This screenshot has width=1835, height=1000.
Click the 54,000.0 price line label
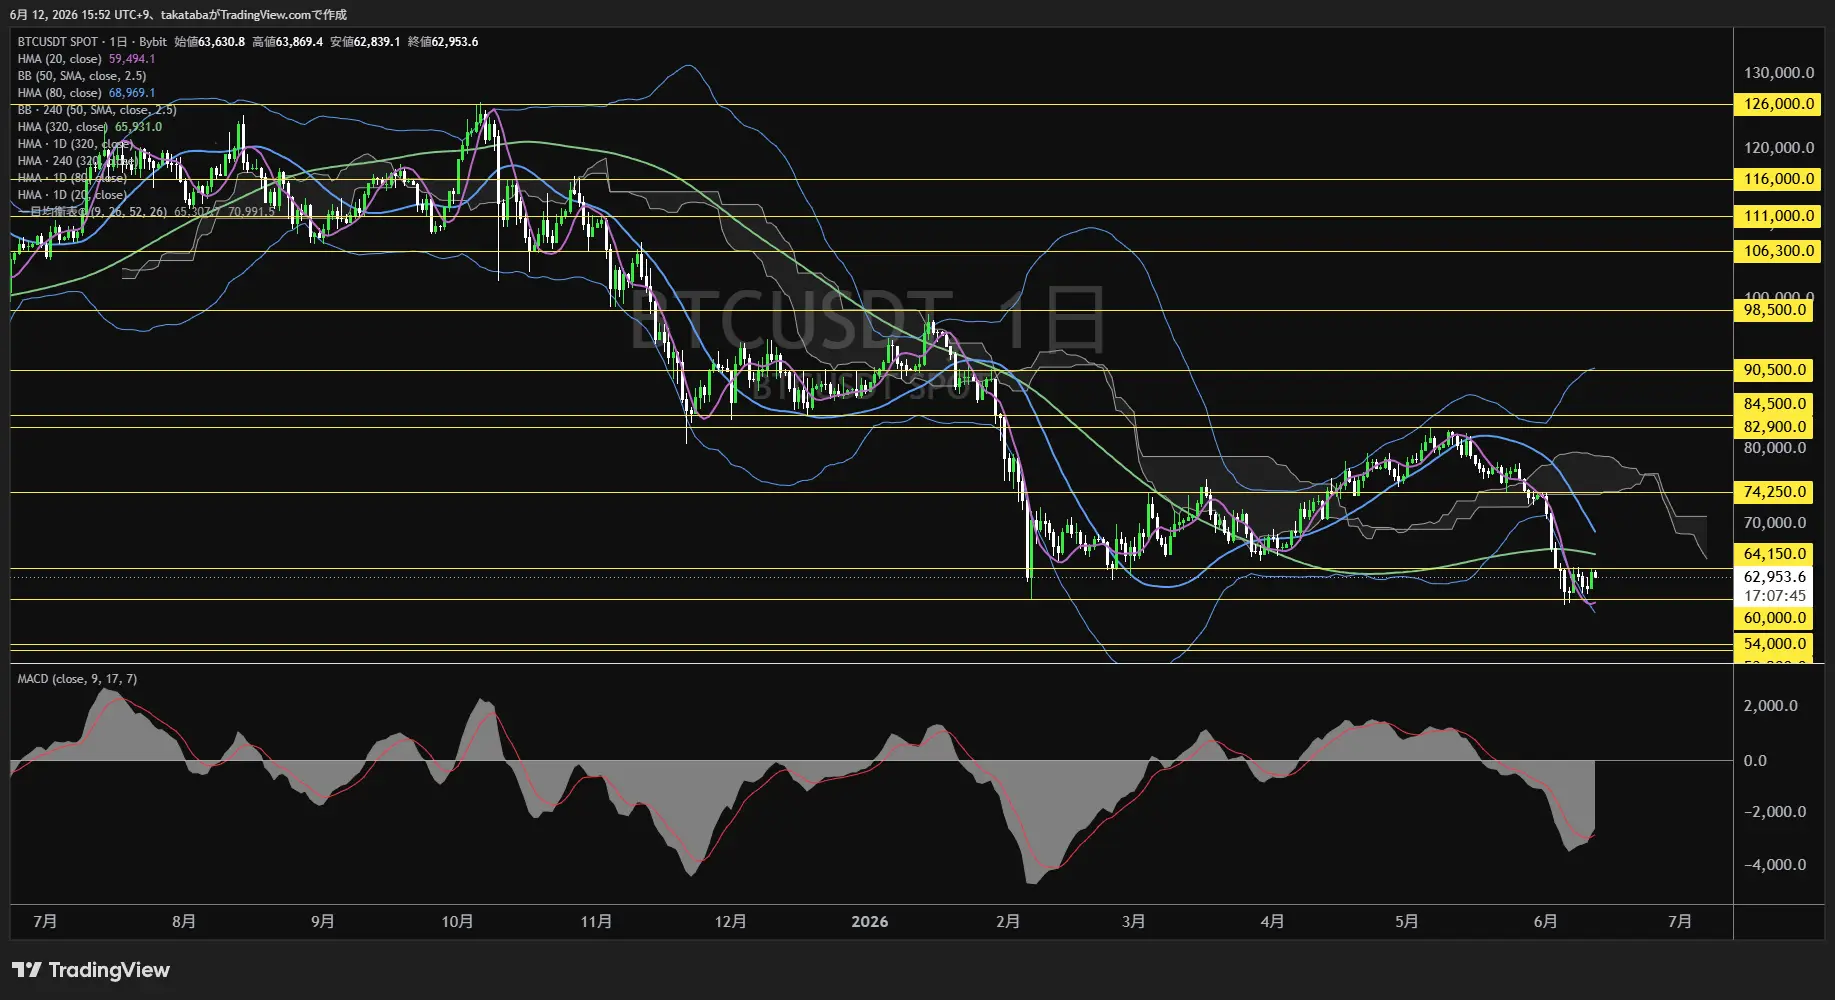(1775, 644)
